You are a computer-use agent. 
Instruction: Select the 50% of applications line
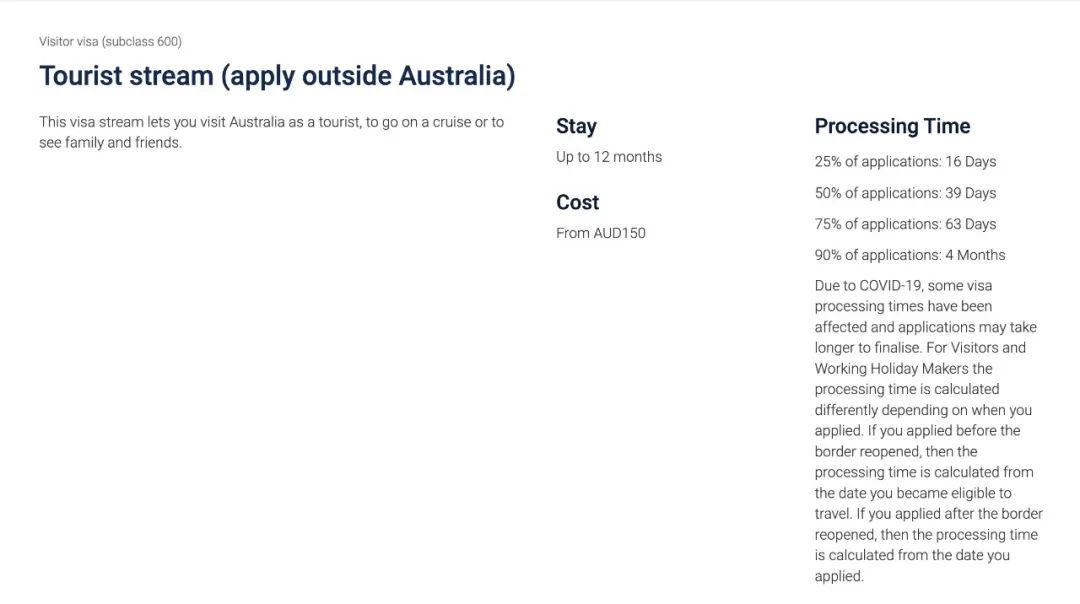pos(905,193)
